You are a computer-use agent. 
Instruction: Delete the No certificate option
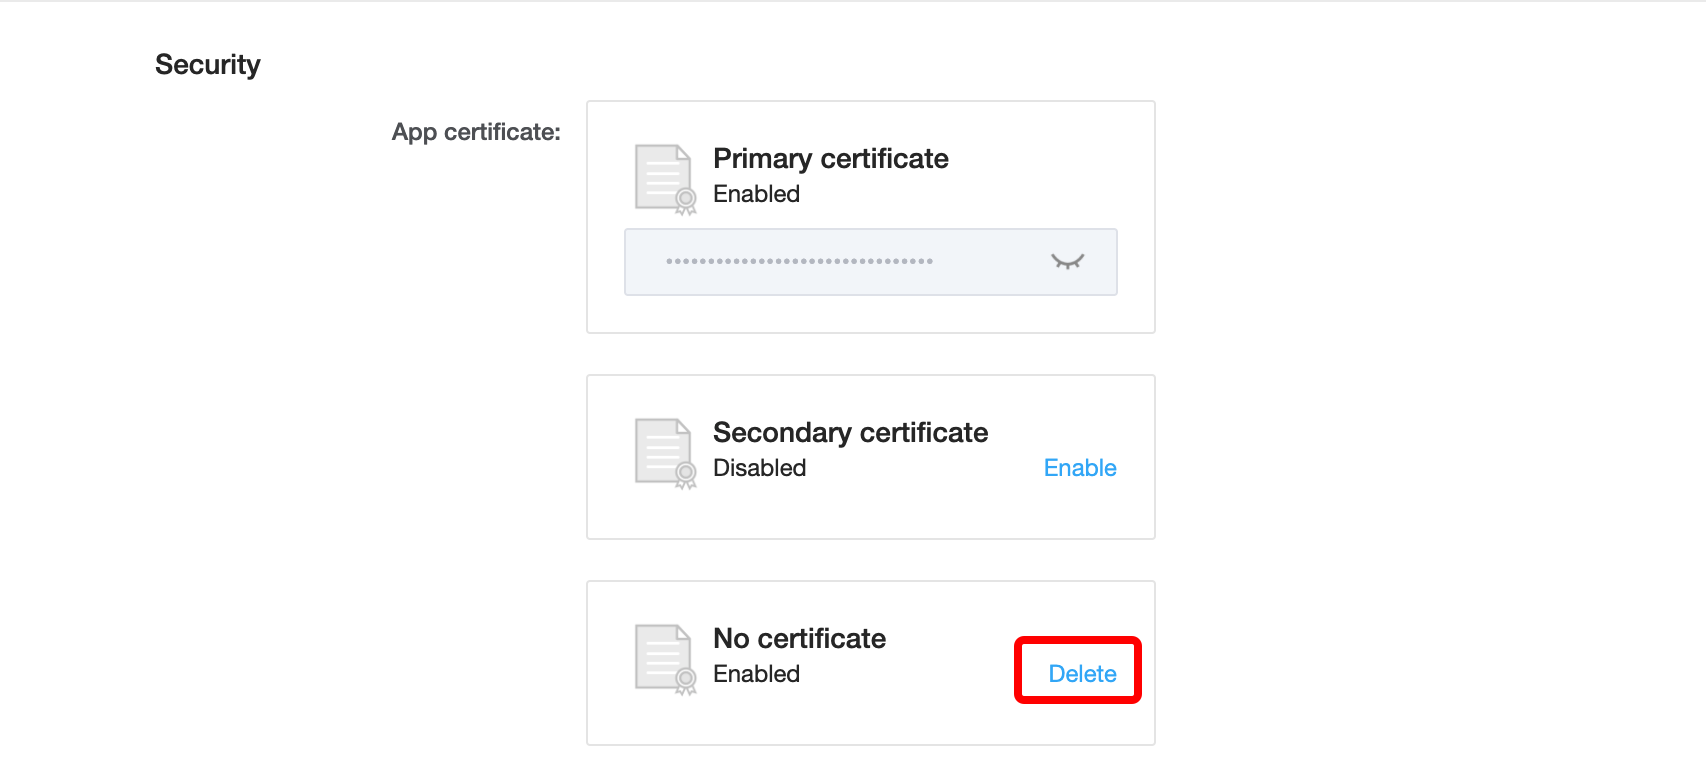1082,674
